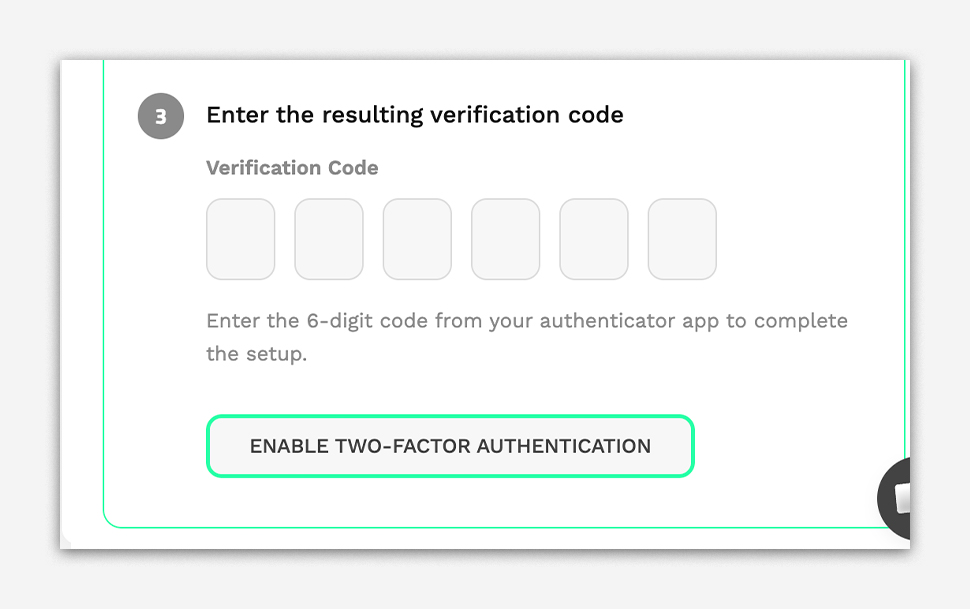Click the word 'AUTHENTICATION' on the green button

564,446
